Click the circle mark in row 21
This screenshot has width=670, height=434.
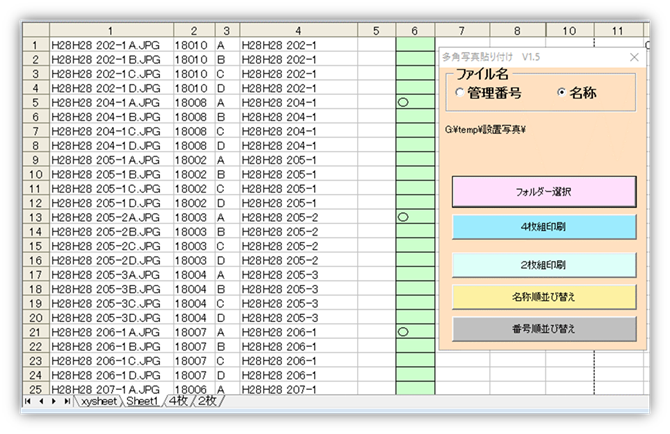(403, 331)
